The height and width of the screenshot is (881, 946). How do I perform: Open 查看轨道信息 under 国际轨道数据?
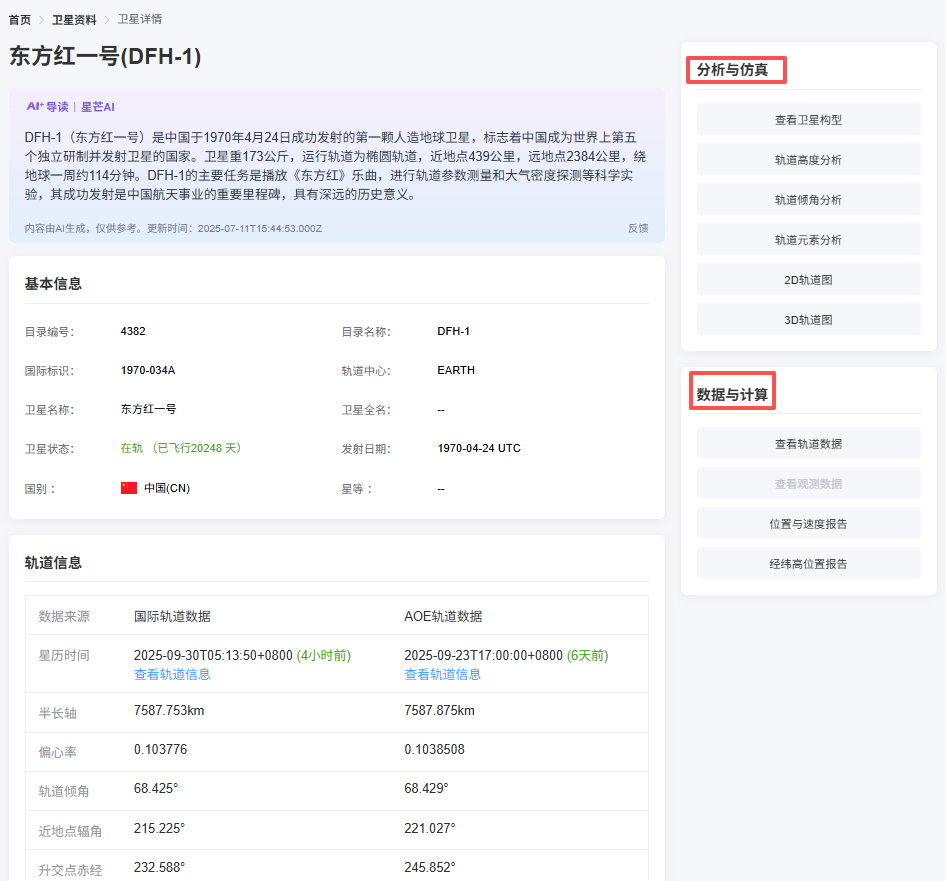pyautogui.click(x=172, y=674)
